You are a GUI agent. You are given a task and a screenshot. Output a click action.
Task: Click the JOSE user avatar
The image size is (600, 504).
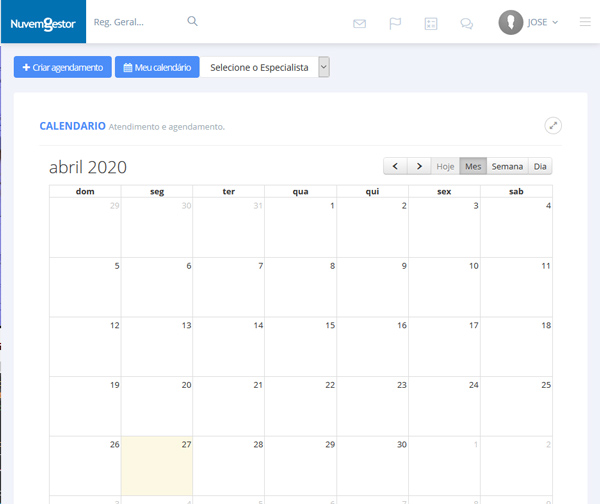pyautogui.click(x=510, y=22)
